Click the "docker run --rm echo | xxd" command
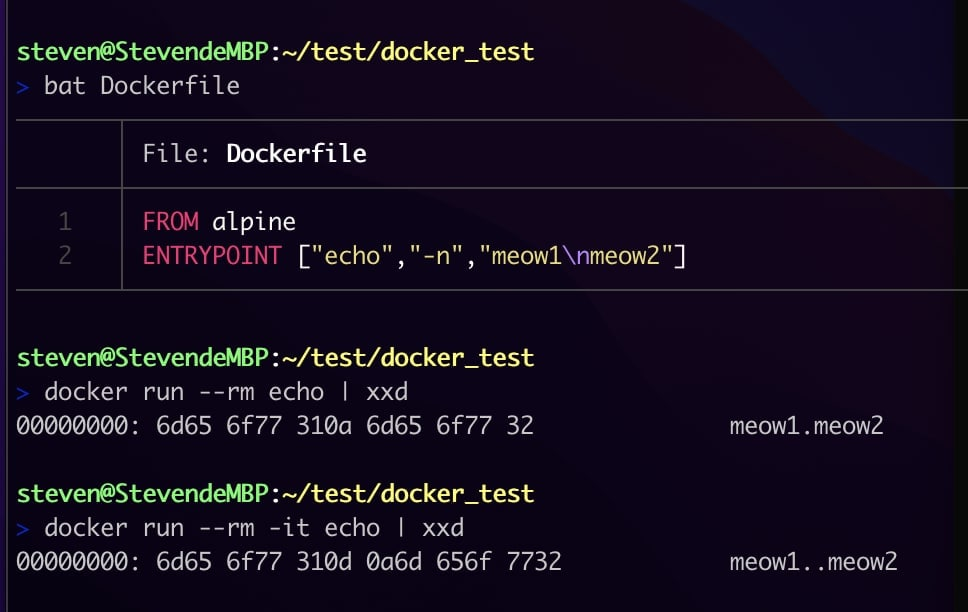 pos(226,391)
